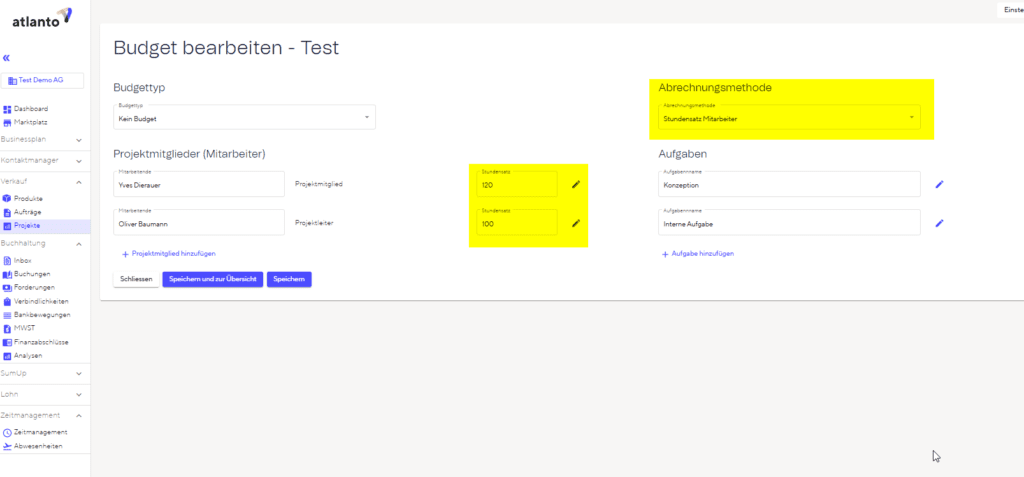Open Dashboard from the sidebar
1024x477 pixels.
[x=30, y=109]
